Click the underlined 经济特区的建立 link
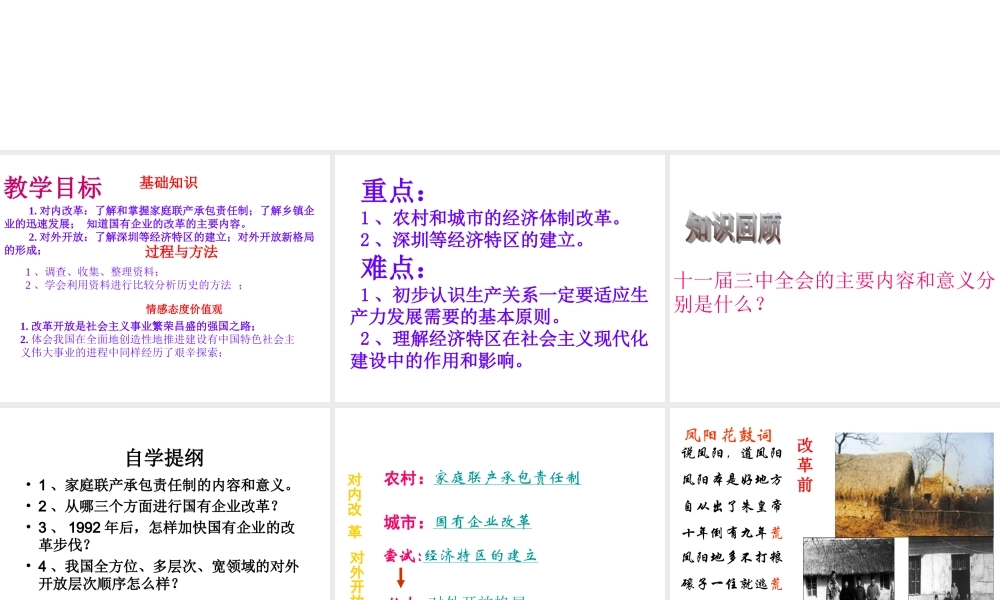Screen dimensions: 1000x600 click(x=480, y=555)
